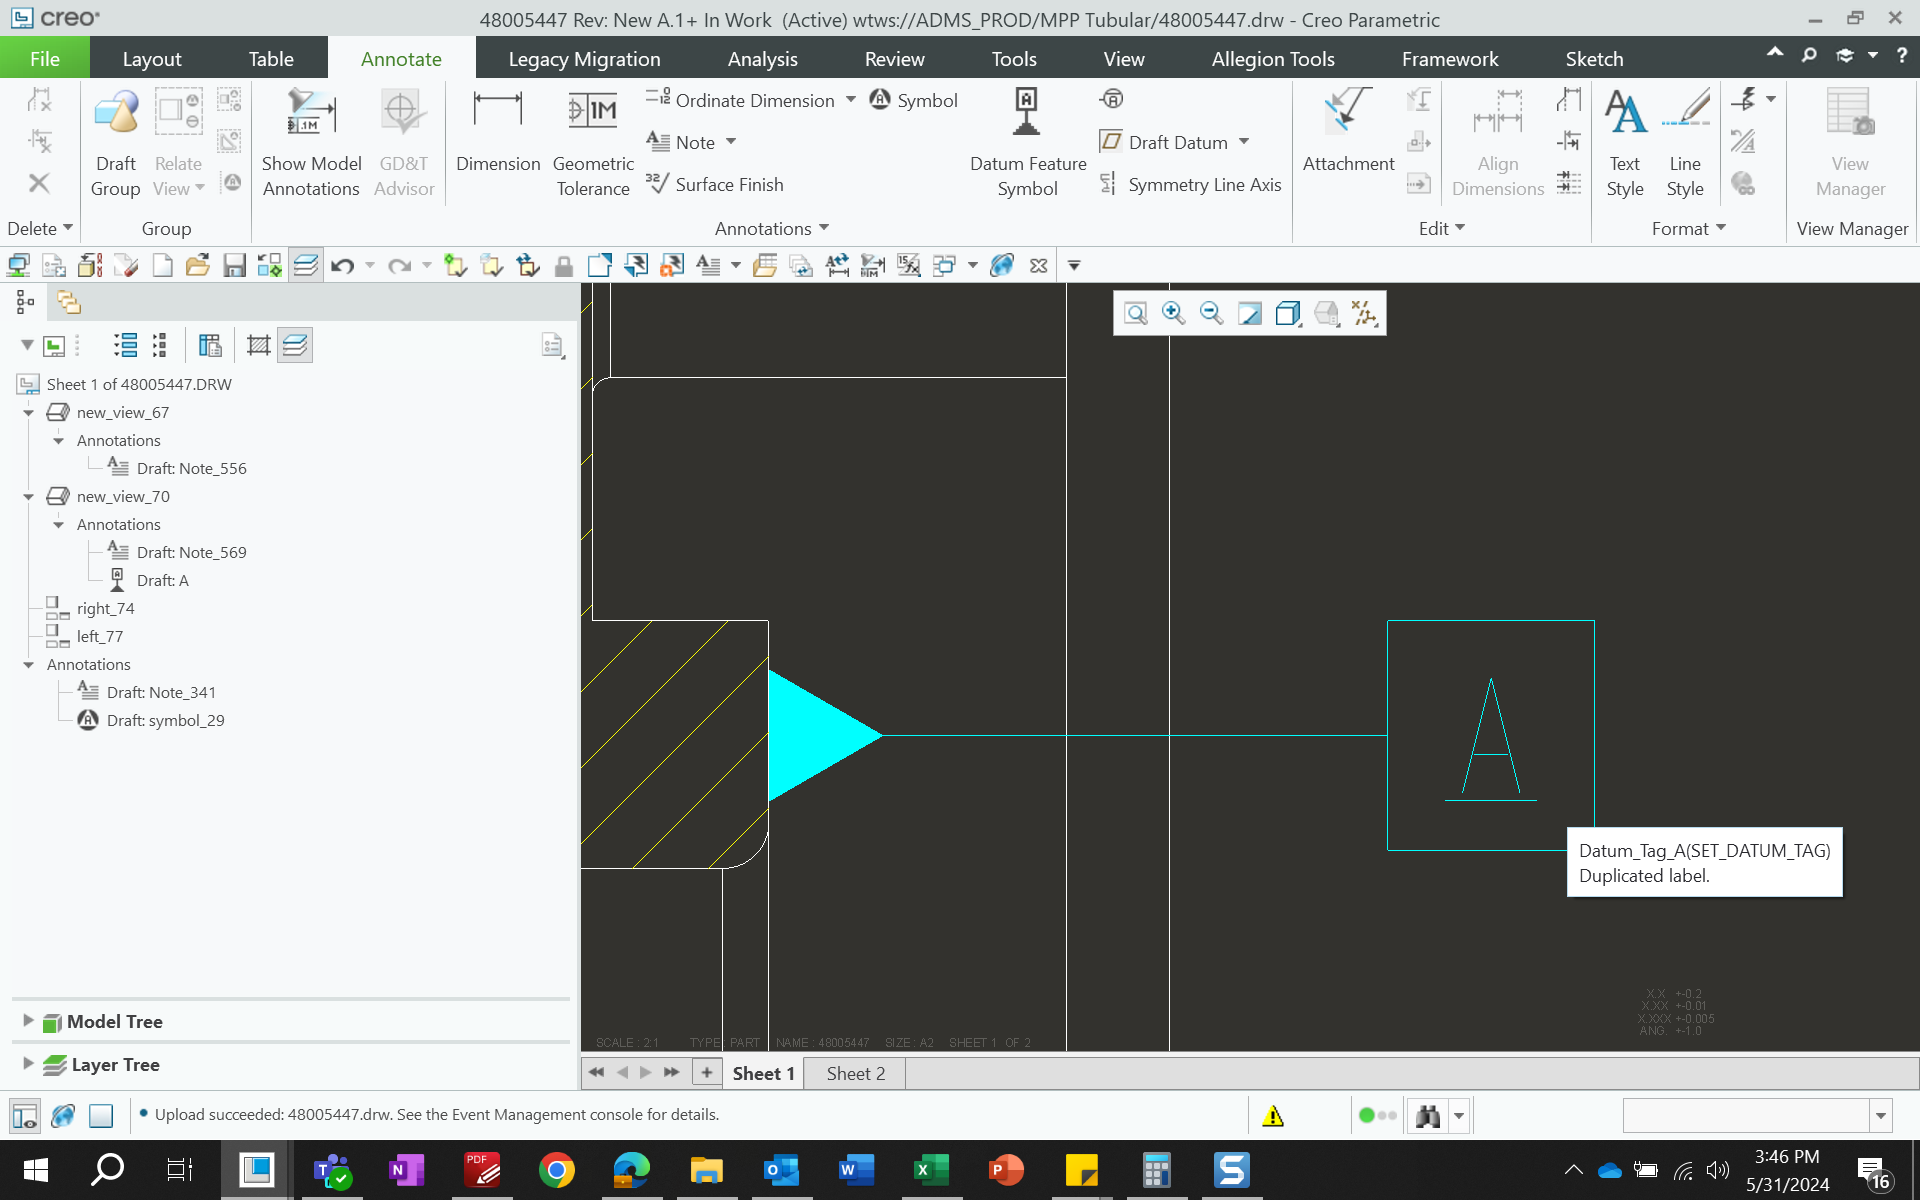
Task: Open Excel from the Windows taskbar
Action: coord(931,1170)
